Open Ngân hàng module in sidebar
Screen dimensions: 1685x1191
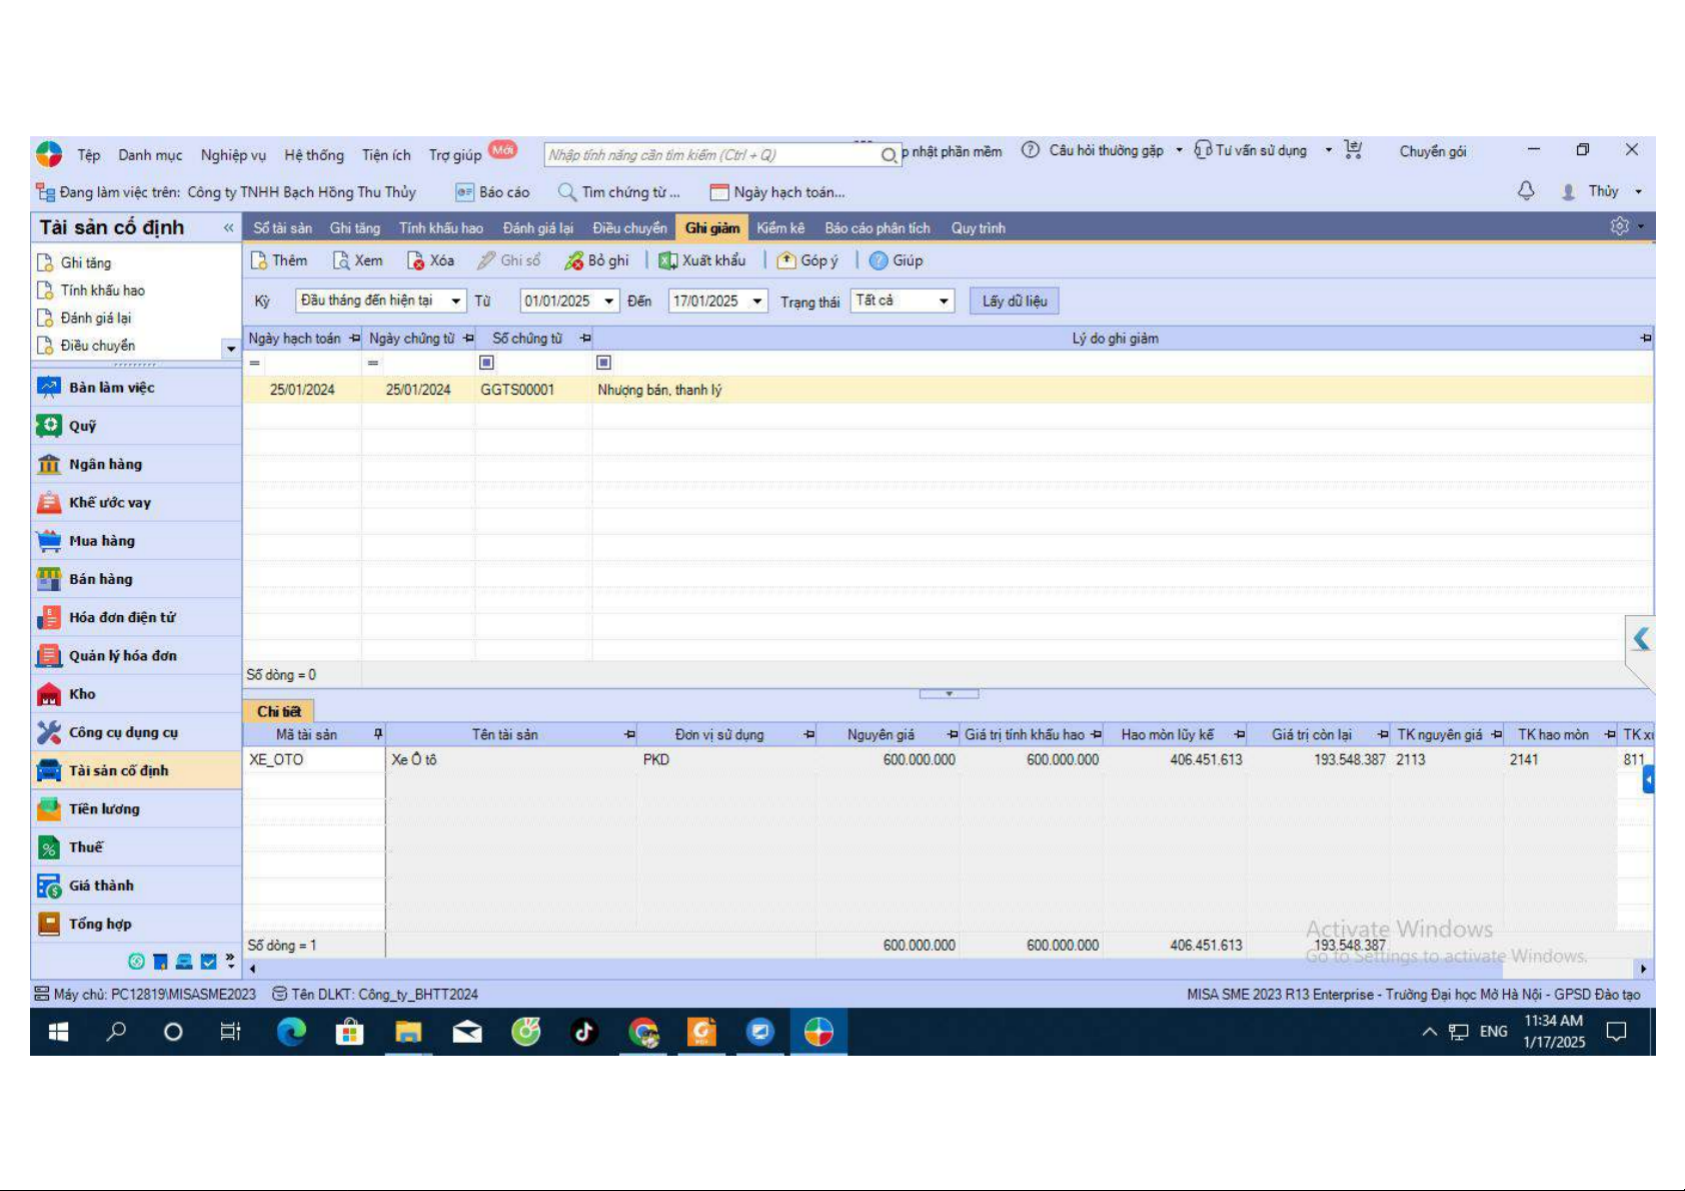pyautogui.click(x=105, y=464)
